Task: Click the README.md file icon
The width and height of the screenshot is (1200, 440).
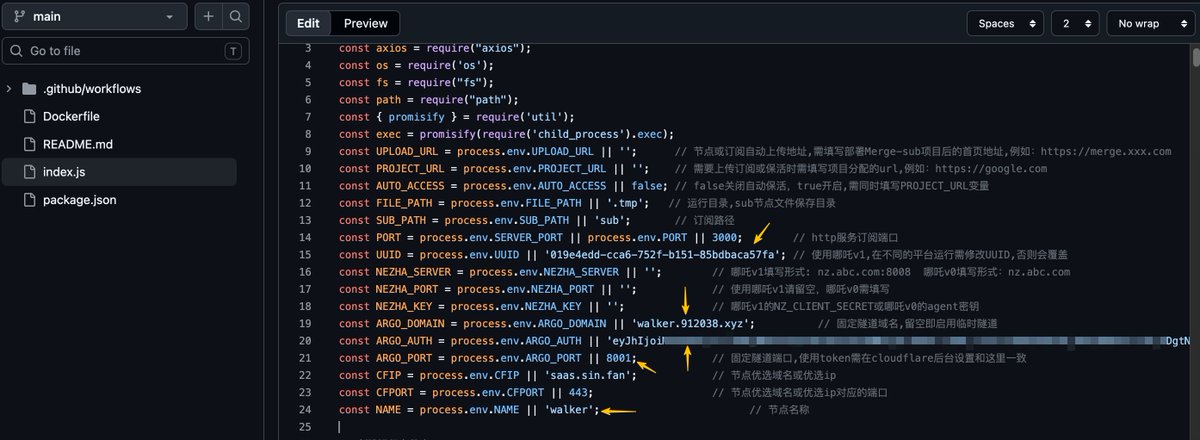Action: [29, 144]
